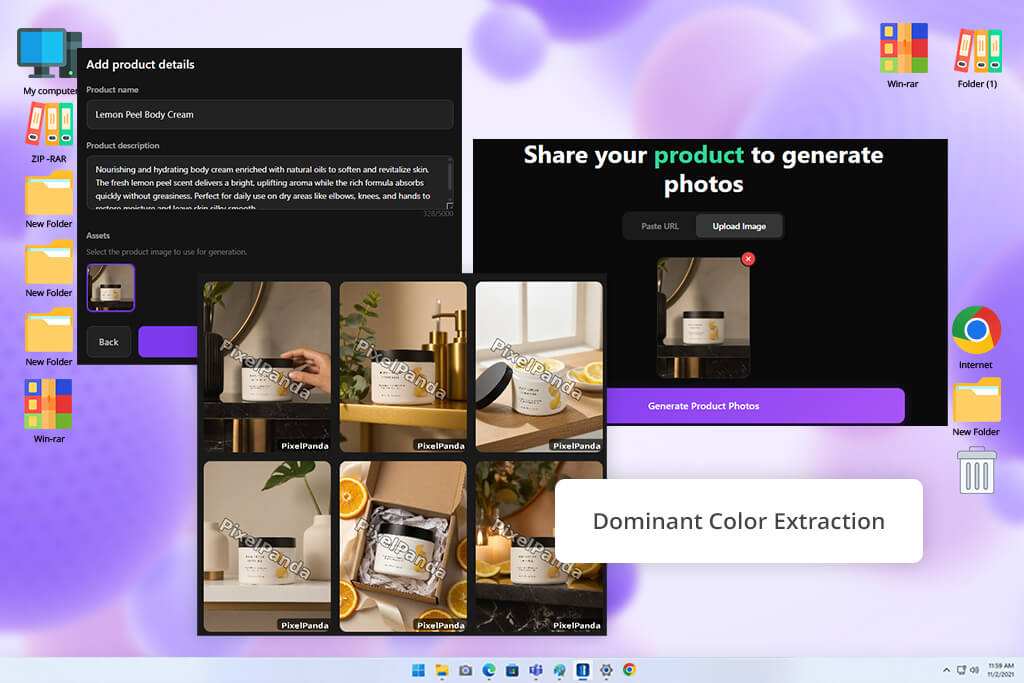Viewport: 1024px width, 683px height.
Task: Open generated photo with gold pump bottle
Action: point(403,366)
